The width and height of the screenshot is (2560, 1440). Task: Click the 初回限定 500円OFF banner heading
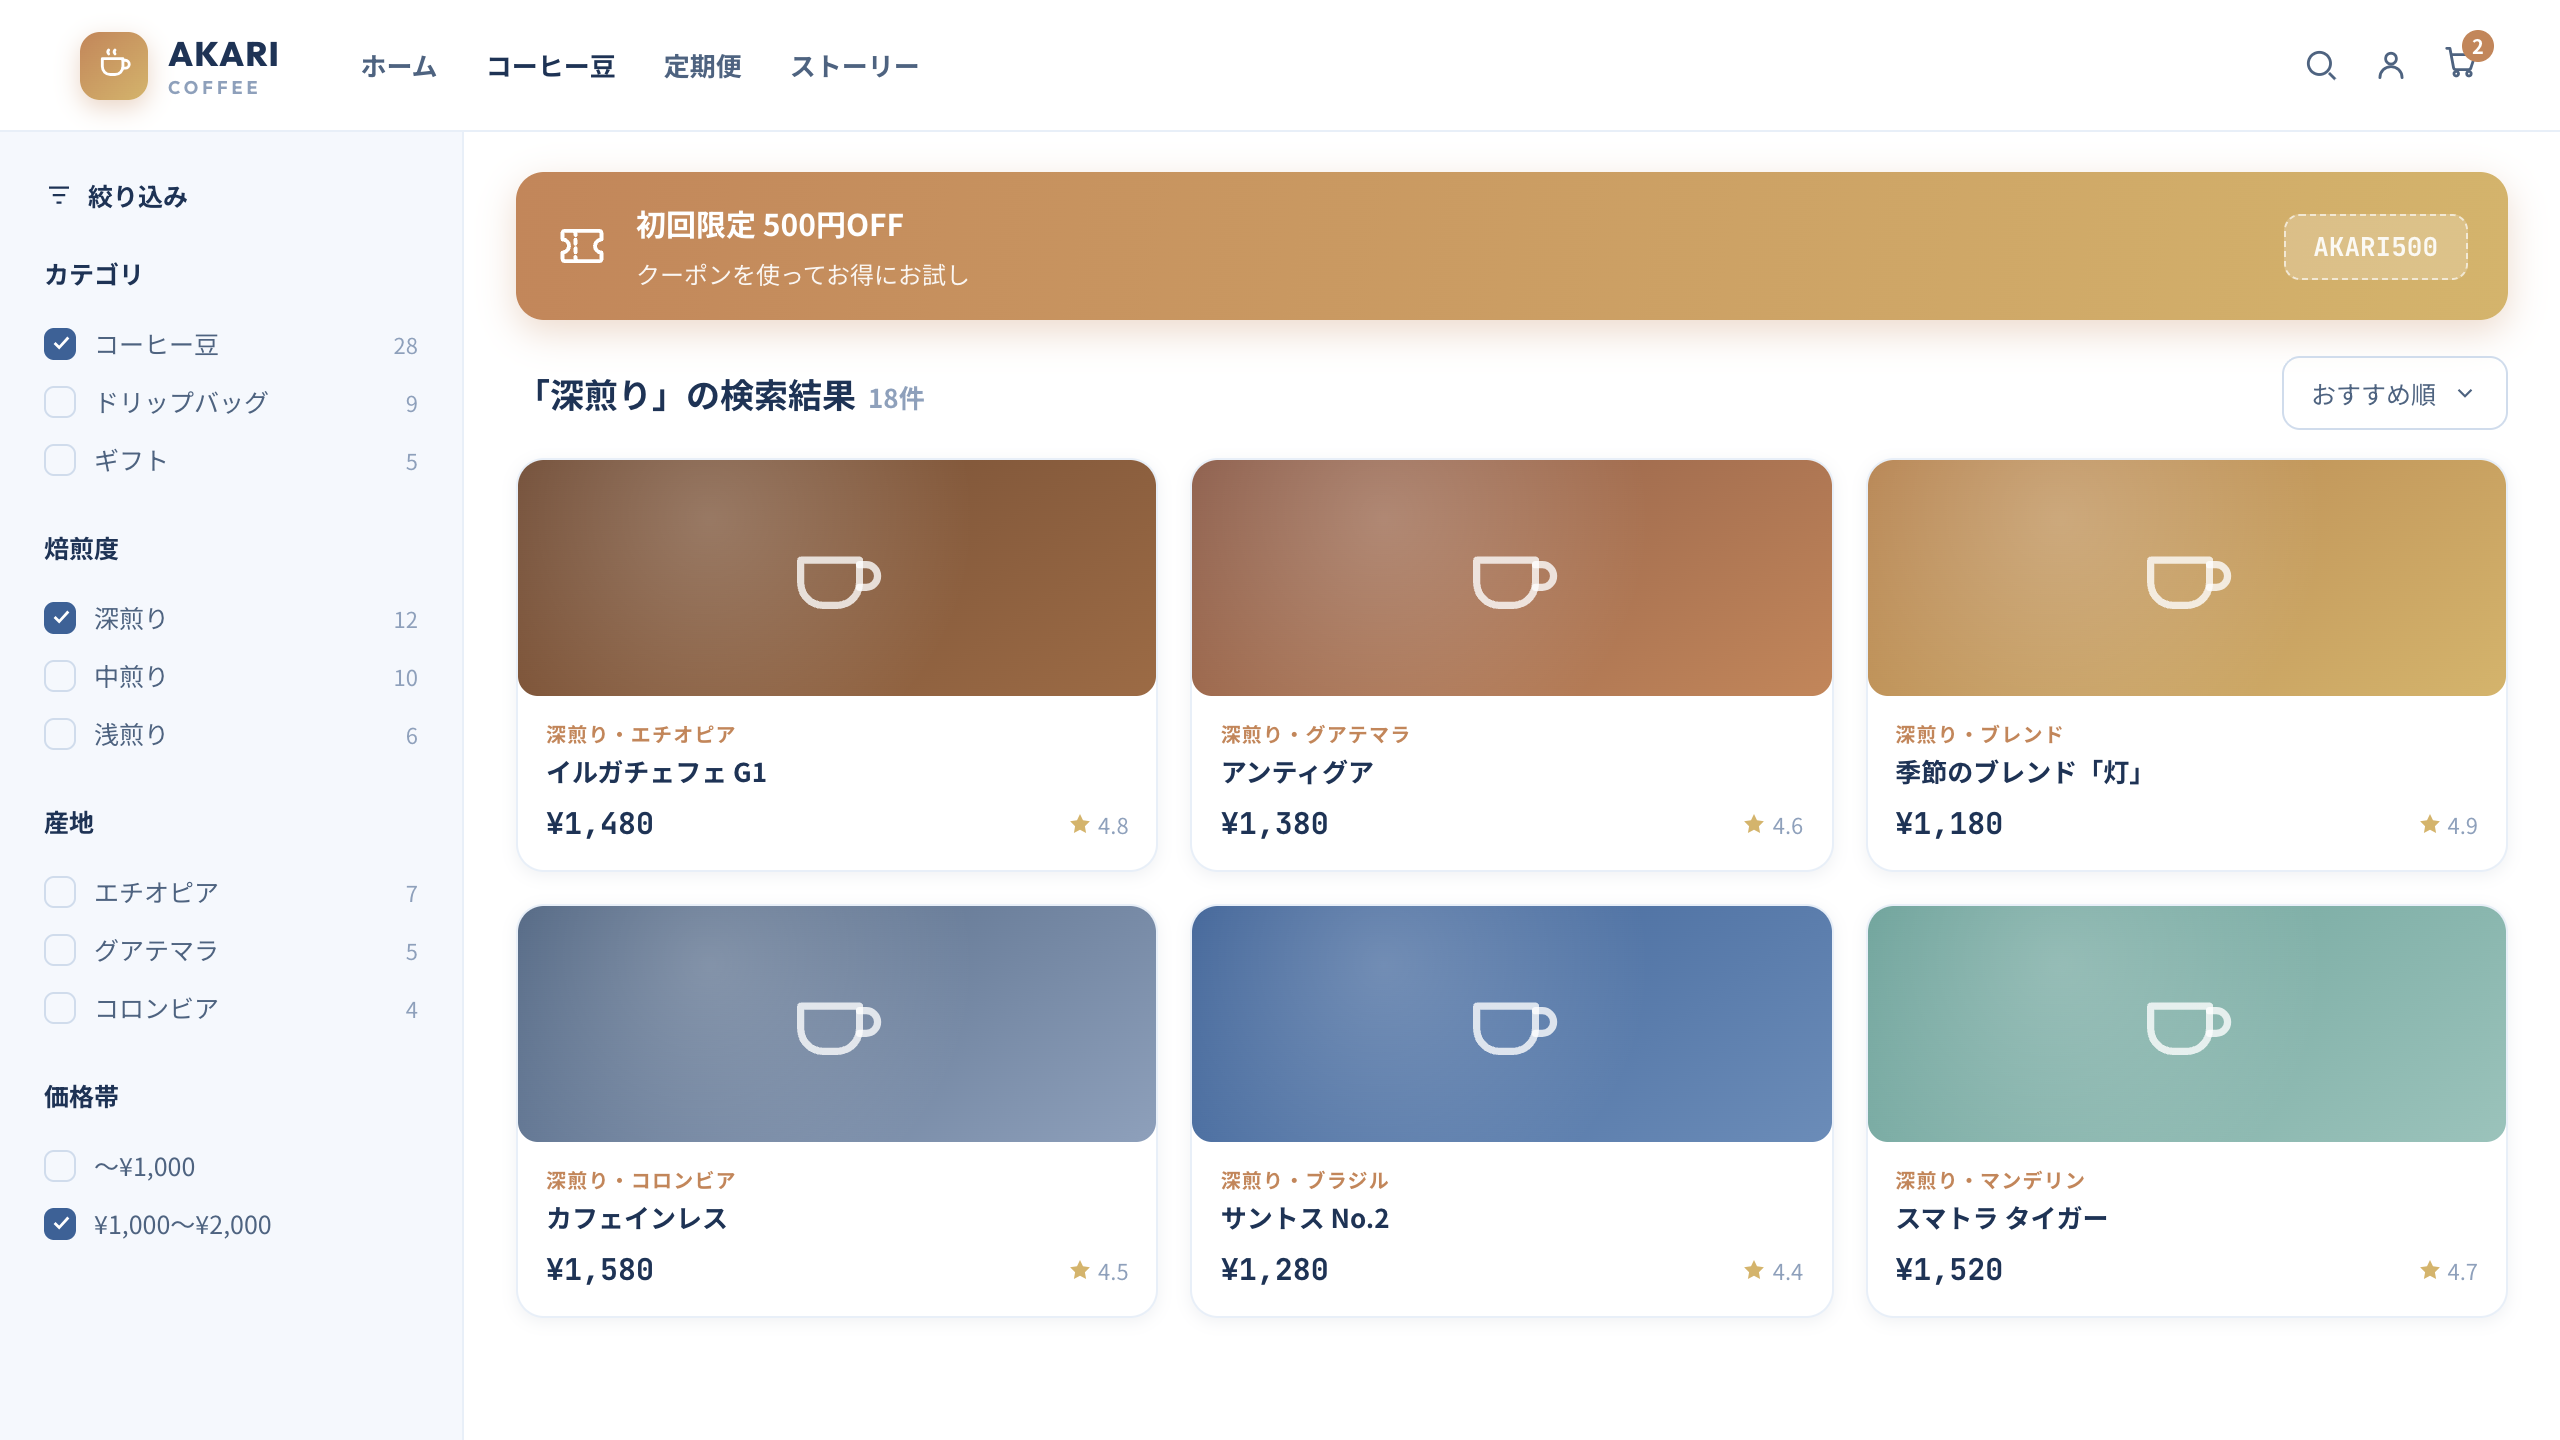click(770, 226)
